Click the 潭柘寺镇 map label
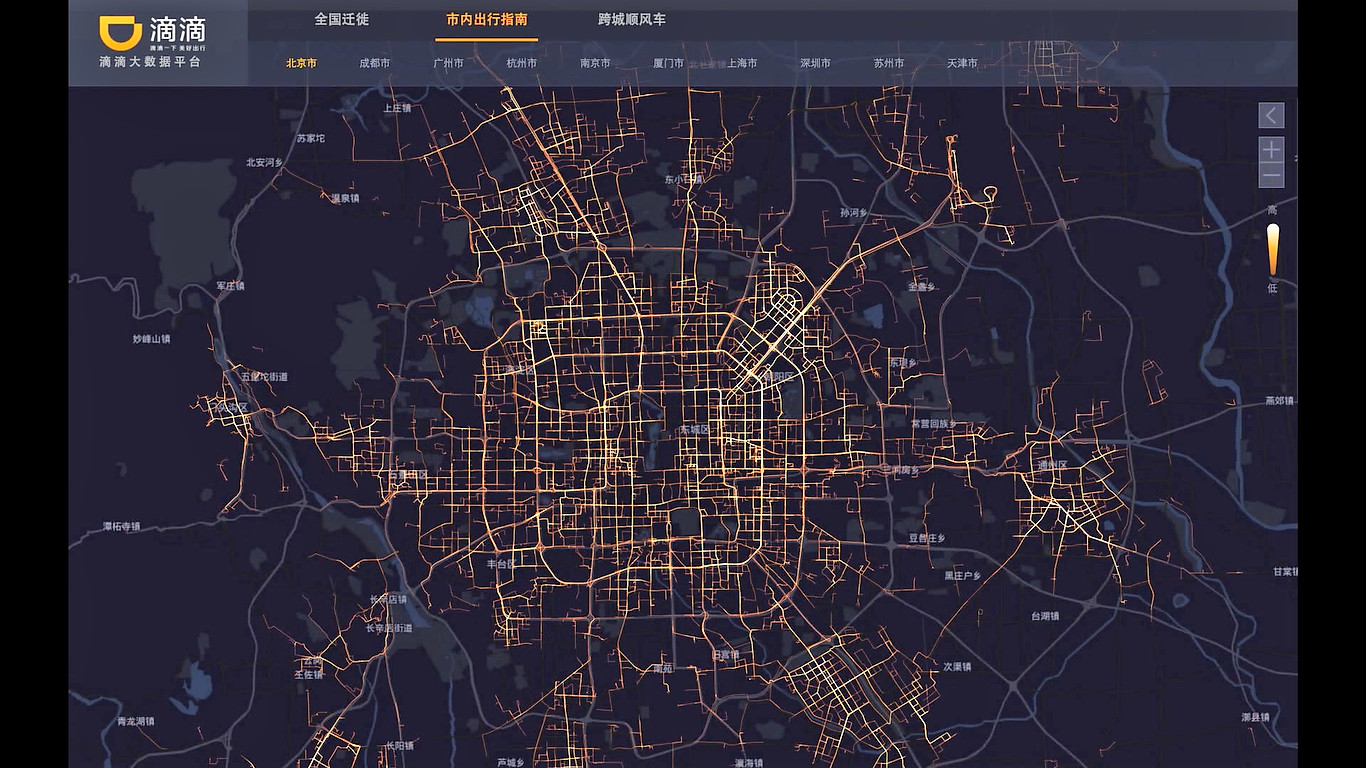This screenshot has height=768, width=1366. [x=122, y=526]
